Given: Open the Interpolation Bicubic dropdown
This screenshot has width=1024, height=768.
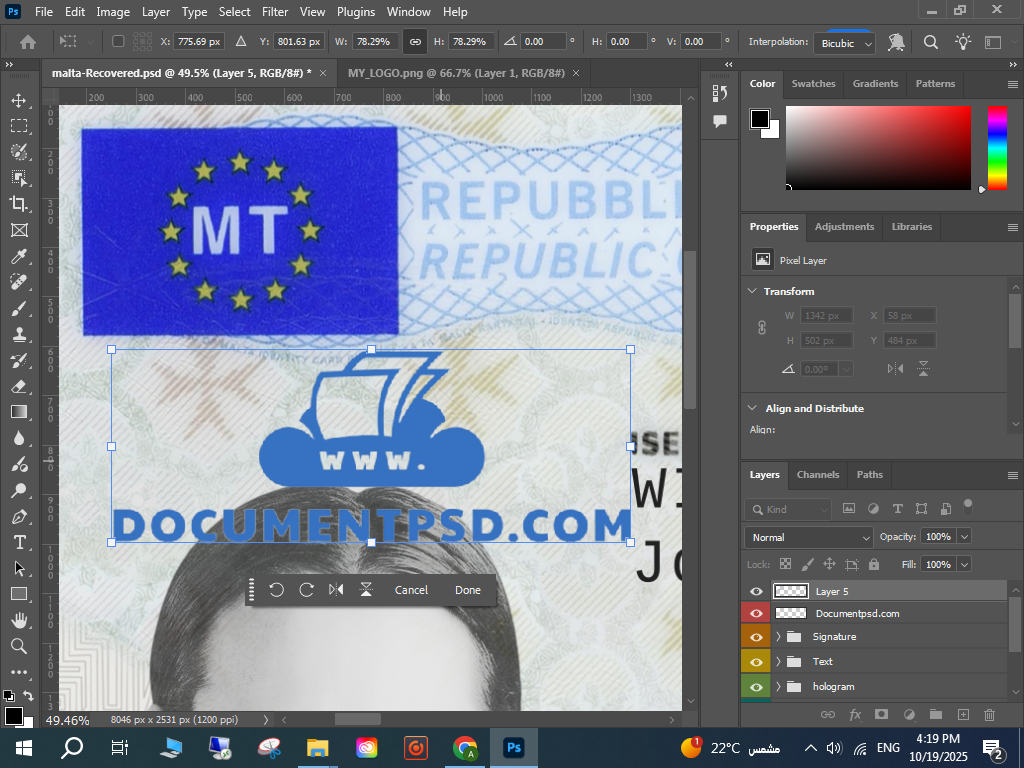Looking at the screenshot, I should point(844,43).
